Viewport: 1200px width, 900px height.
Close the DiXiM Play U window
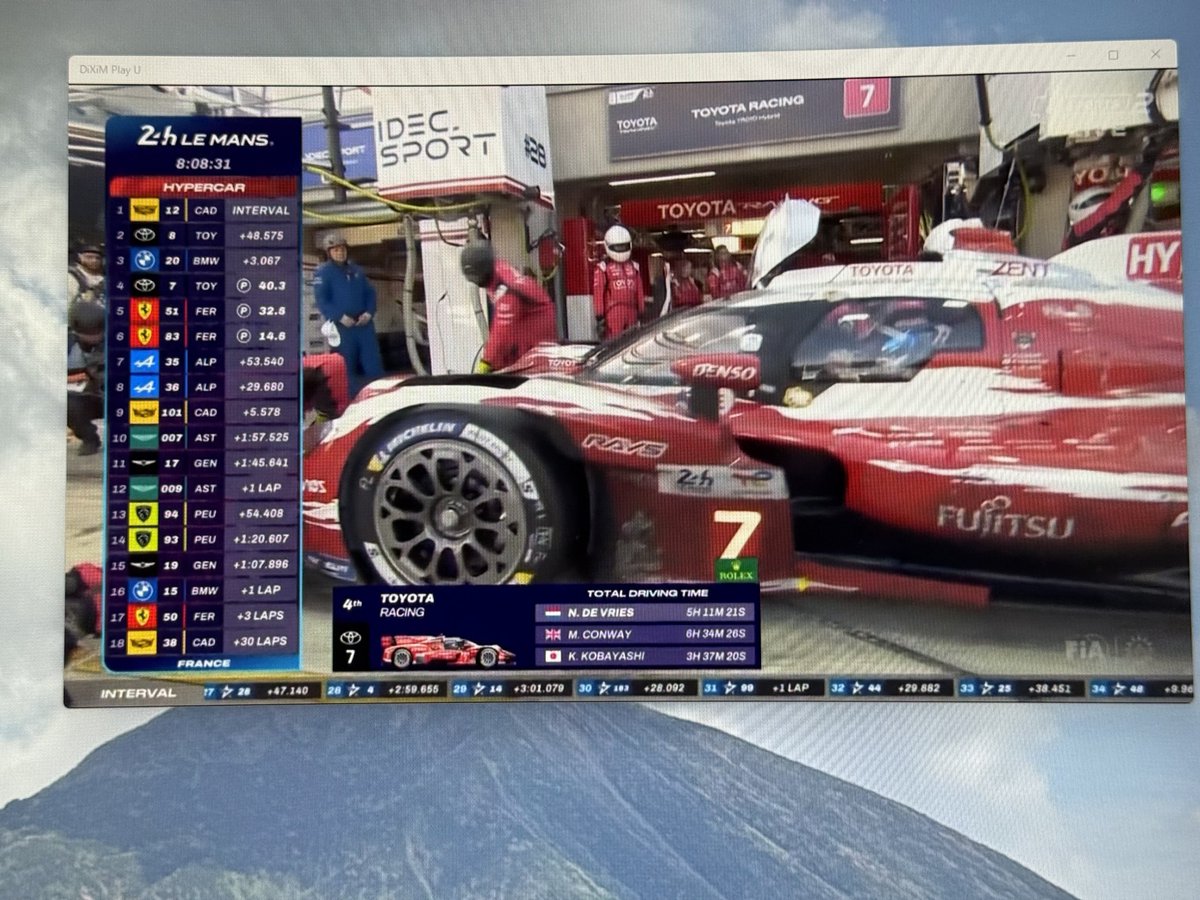pyautogui.click(x=1156, y=55)
